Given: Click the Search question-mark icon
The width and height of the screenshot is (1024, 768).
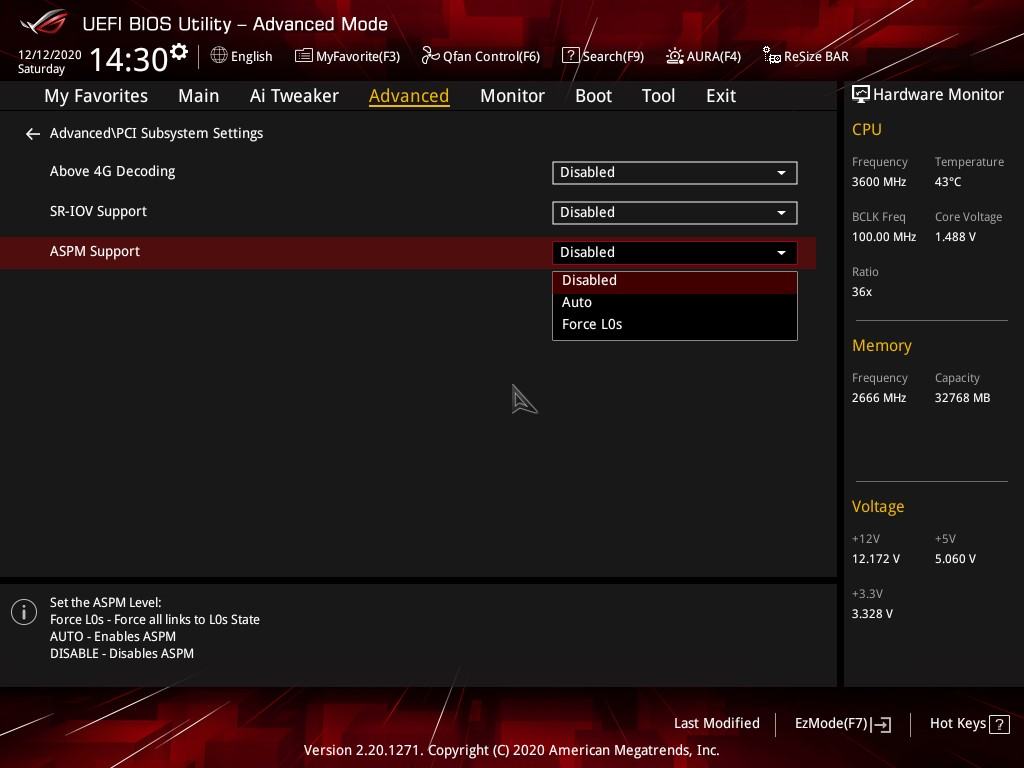Looking at the screenshot, I should coord(570,56).
